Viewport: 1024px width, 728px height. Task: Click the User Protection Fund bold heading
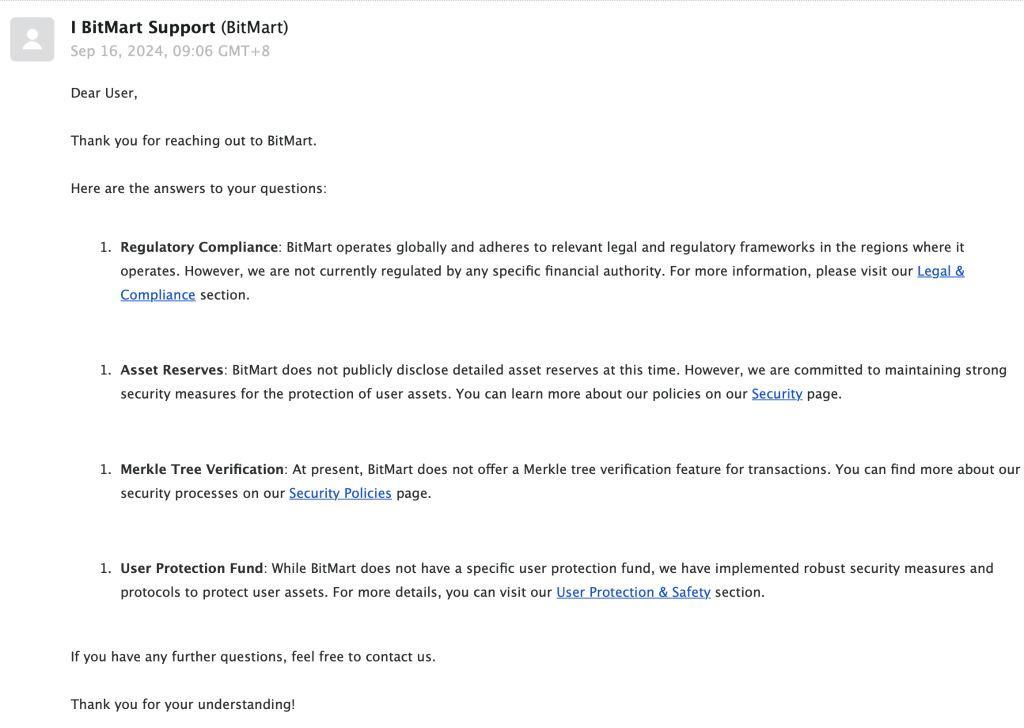[191, 568]
